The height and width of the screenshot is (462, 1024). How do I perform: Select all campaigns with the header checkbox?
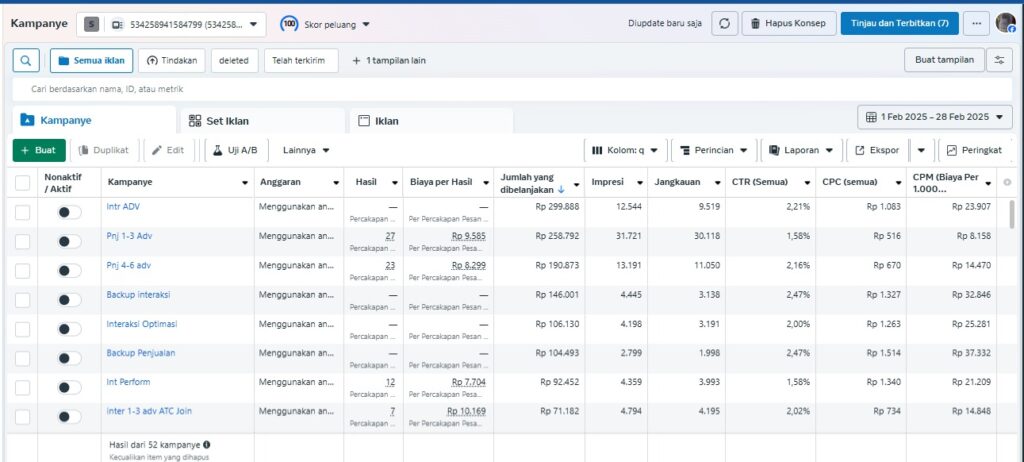22,183
